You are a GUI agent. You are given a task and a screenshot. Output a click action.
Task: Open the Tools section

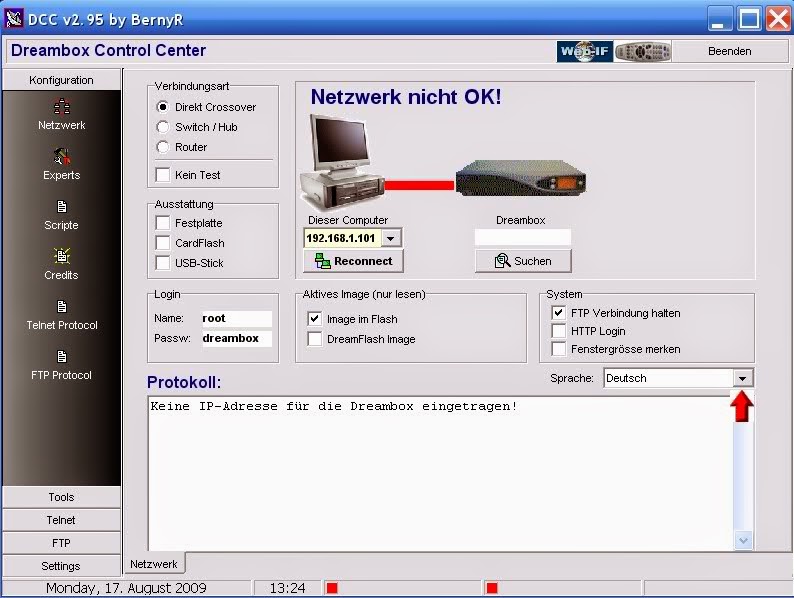61,497
